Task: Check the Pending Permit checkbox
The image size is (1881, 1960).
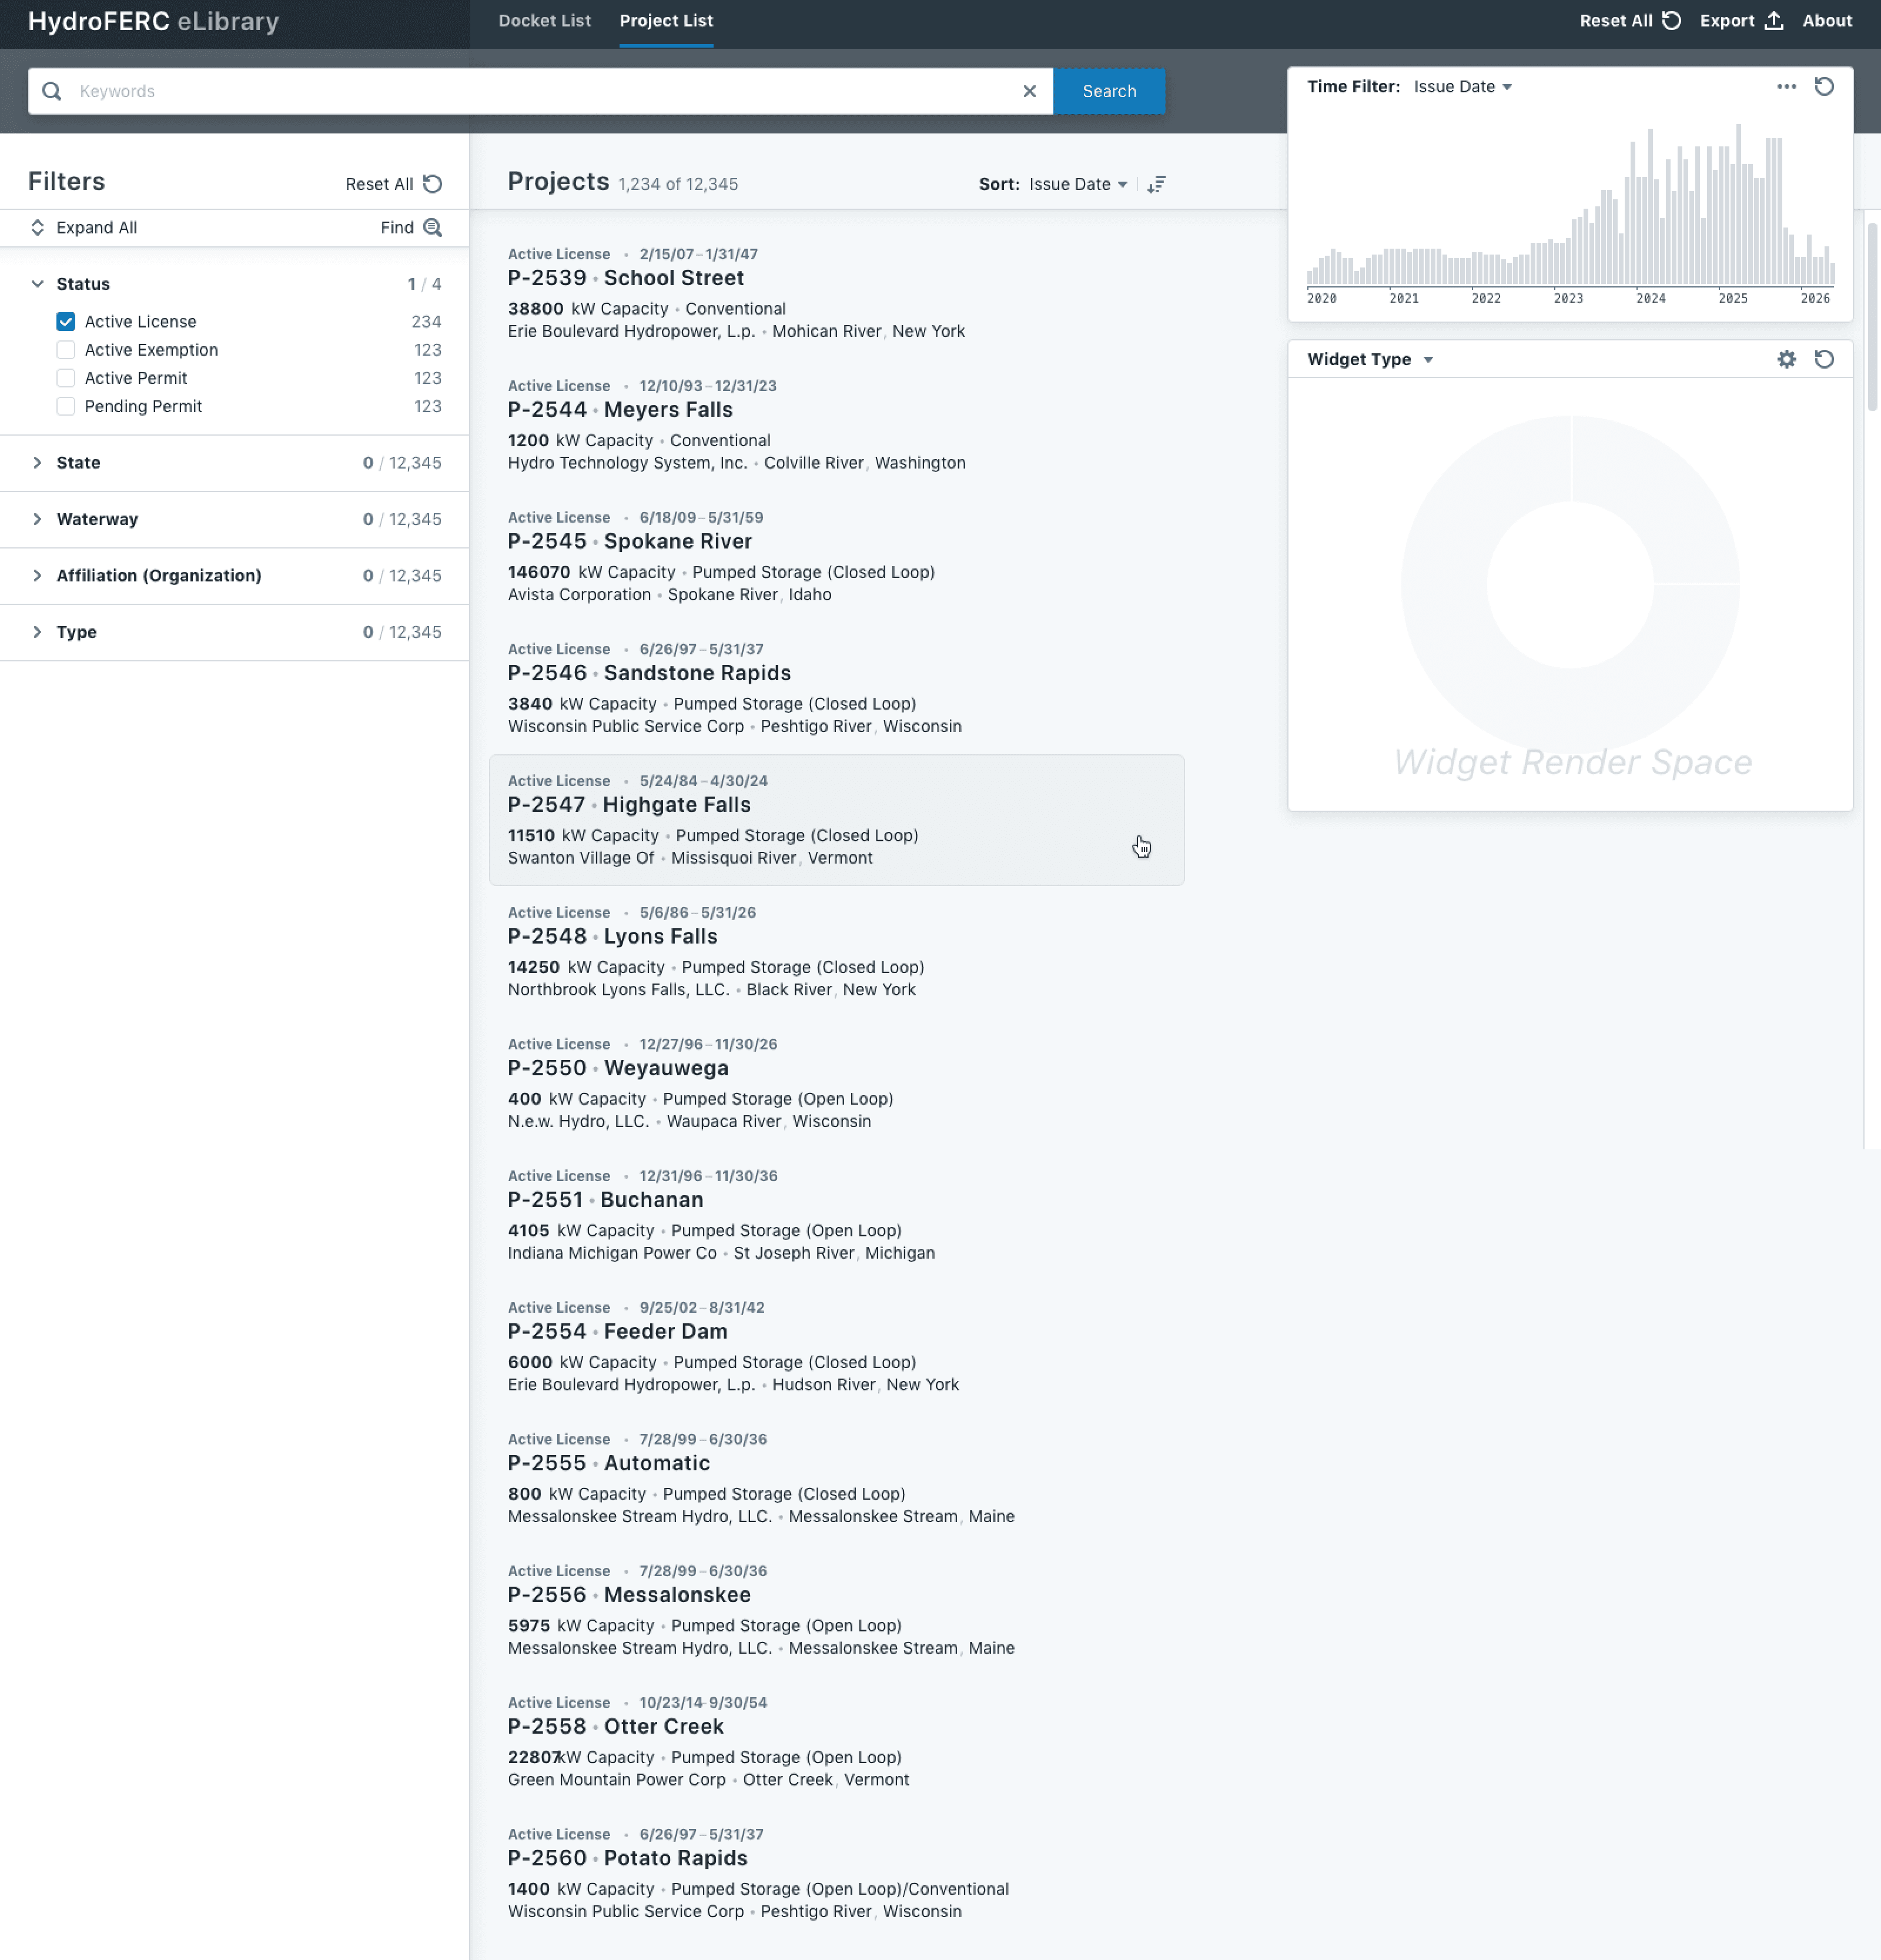Action: (66, 406)
